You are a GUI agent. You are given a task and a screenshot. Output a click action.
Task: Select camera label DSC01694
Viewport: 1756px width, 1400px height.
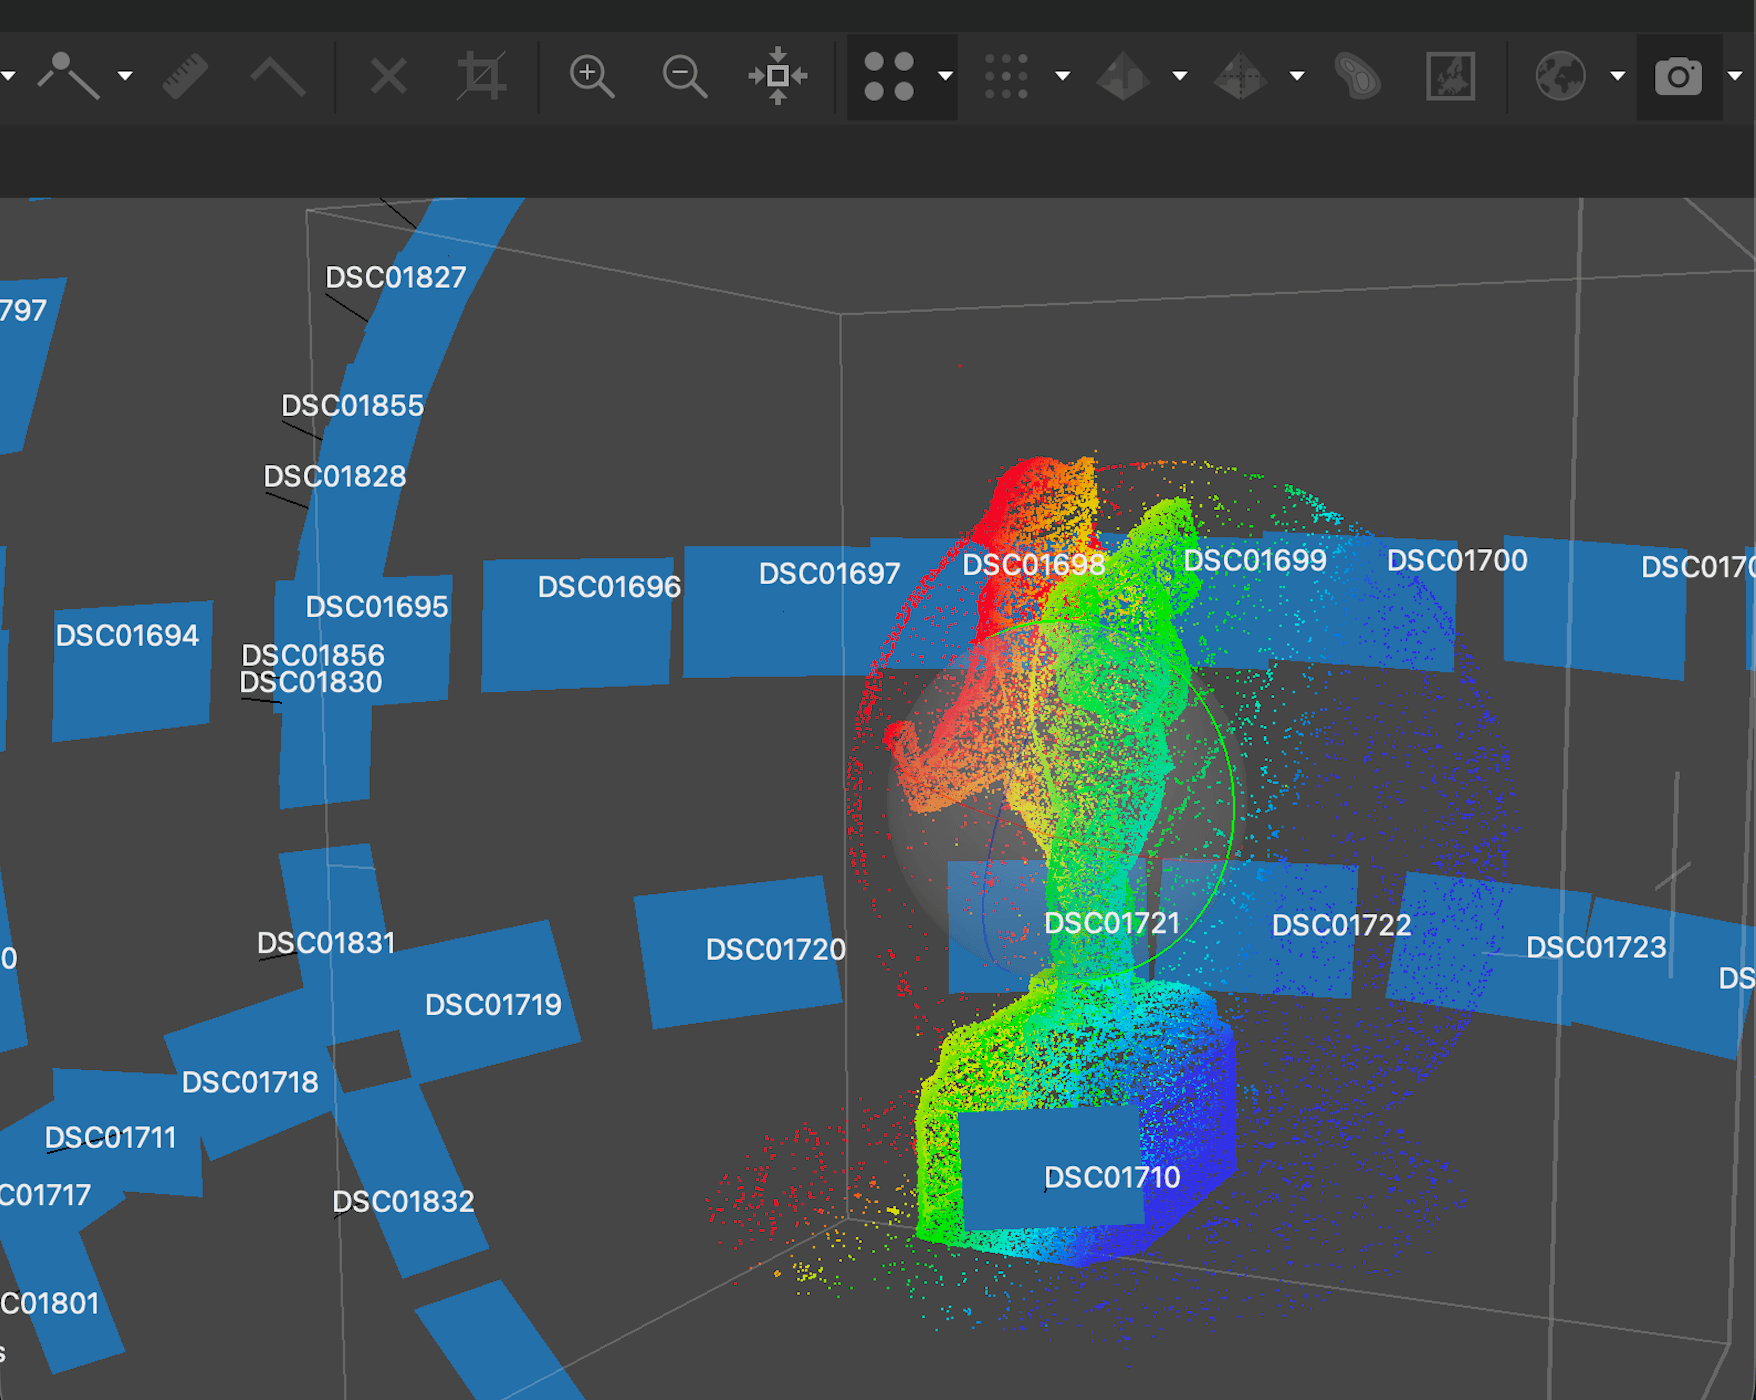tap(127, 635)
